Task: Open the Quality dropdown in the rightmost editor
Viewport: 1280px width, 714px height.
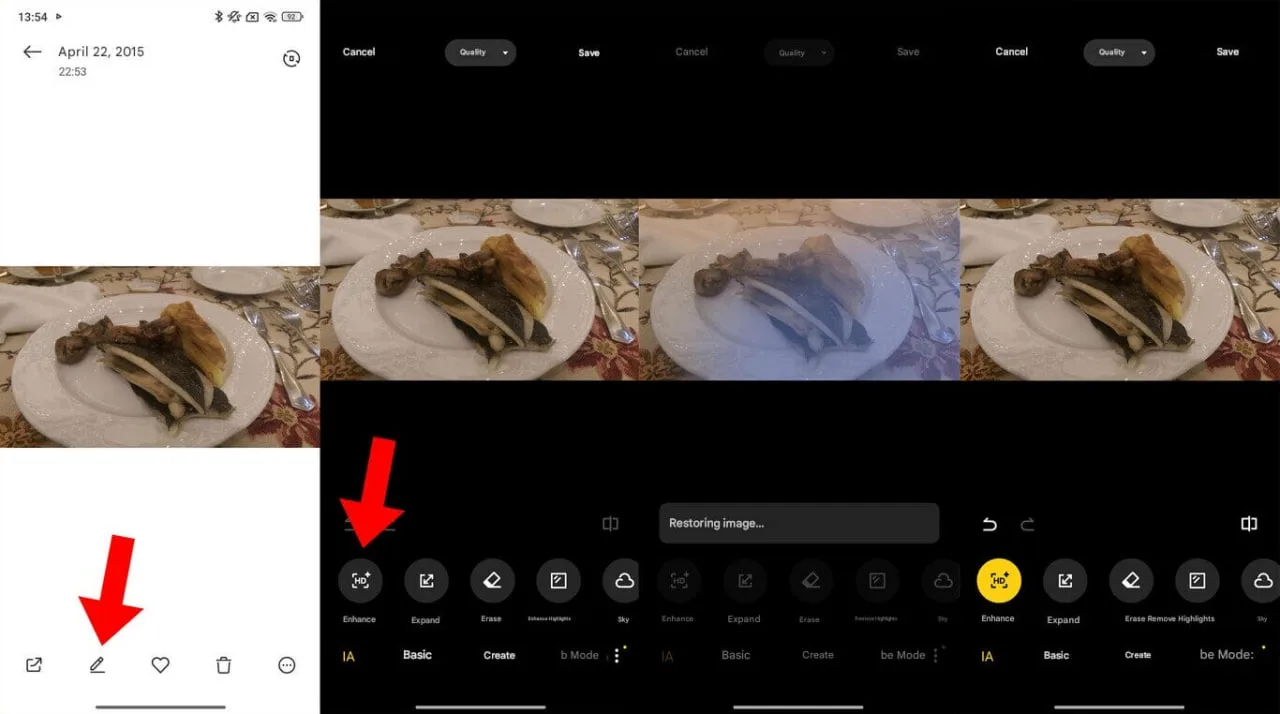Action: 1119,52
